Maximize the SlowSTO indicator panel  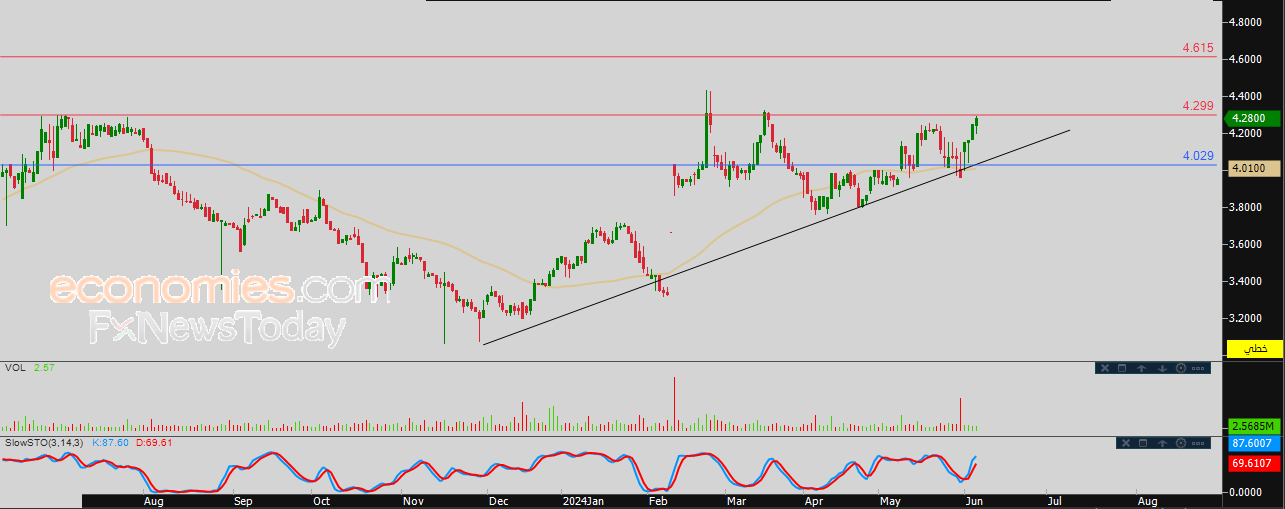1143,443
